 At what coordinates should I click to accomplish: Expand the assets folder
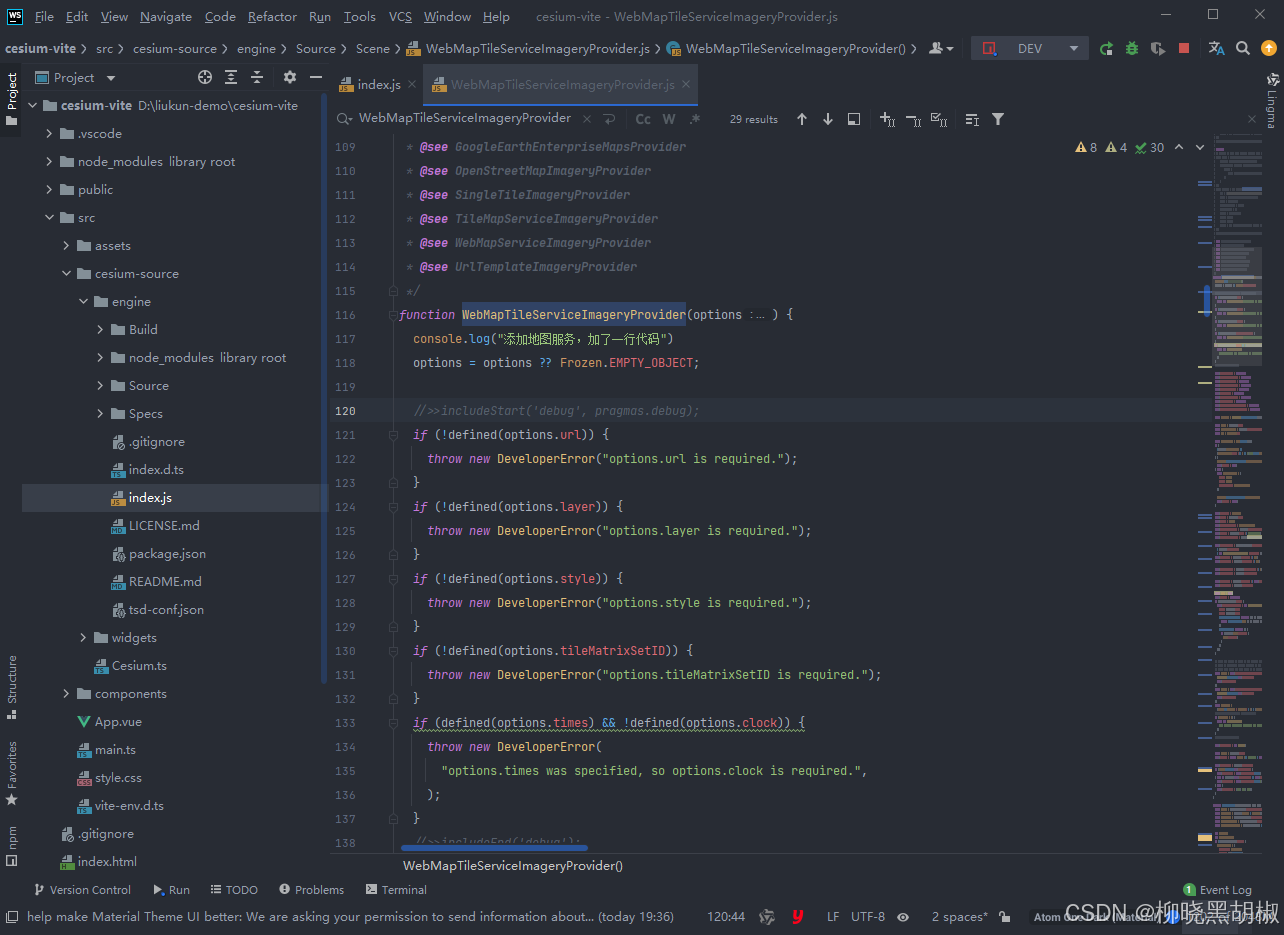pyautogui.click(x=67, y=245)
